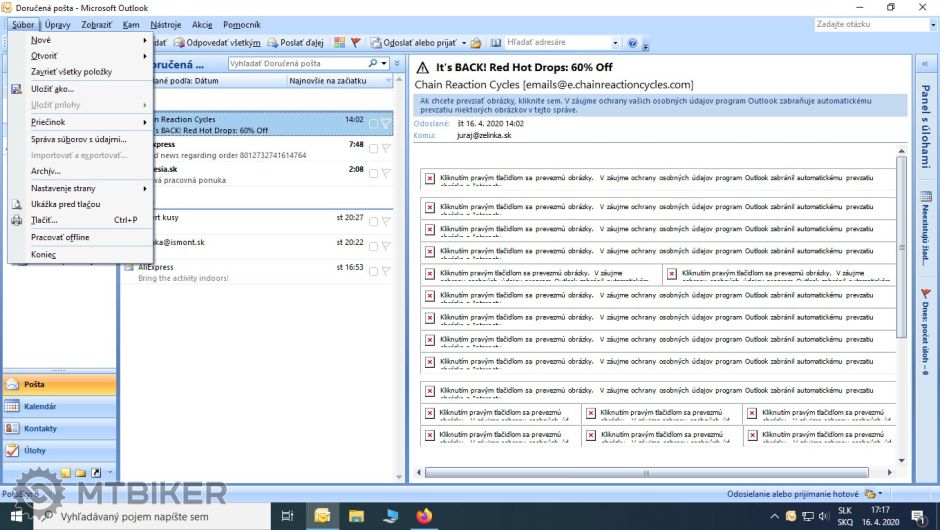The height and width of the screenshot is (530, 940).
Task: Toggle category box on Chain Reaction Cycles email
Action: tap(373, 124)
